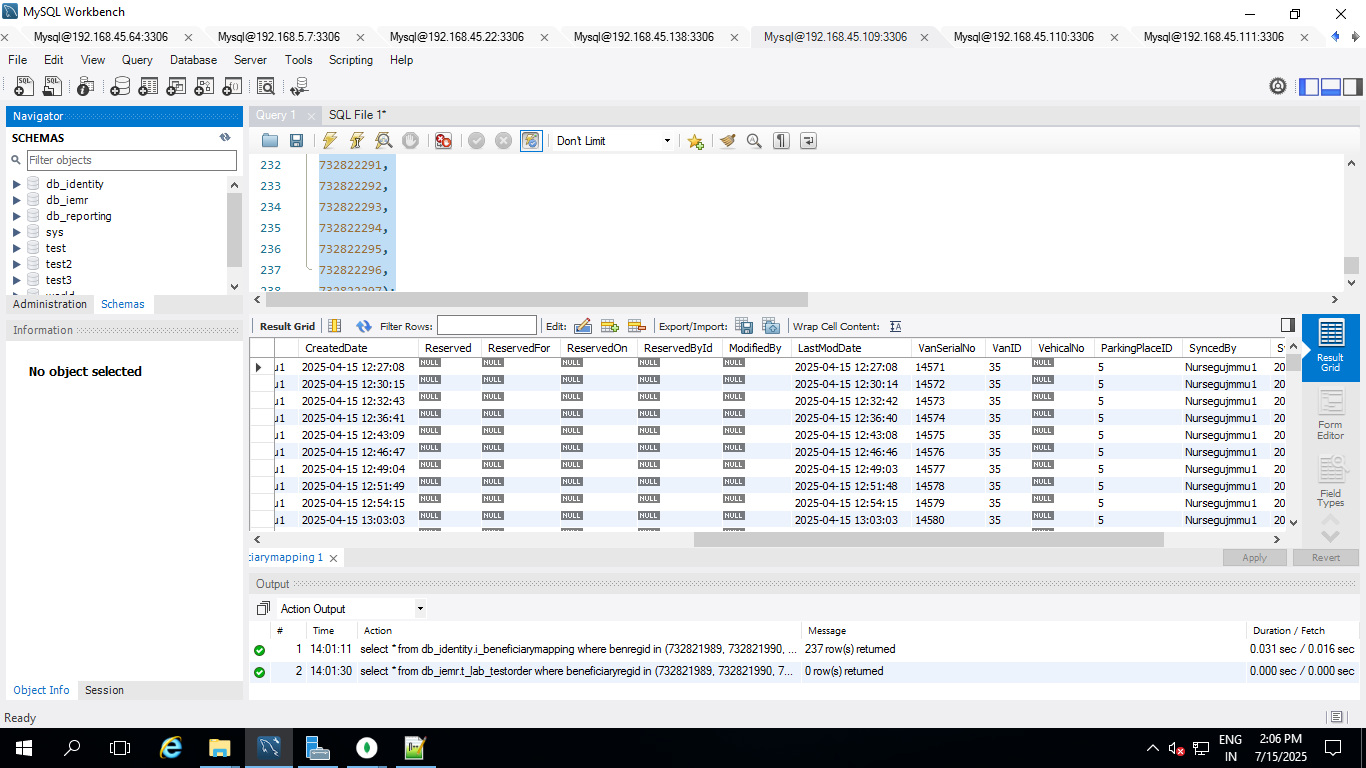
Task: Toggle result grid field-type columns icon
Action: pos(335,326)
